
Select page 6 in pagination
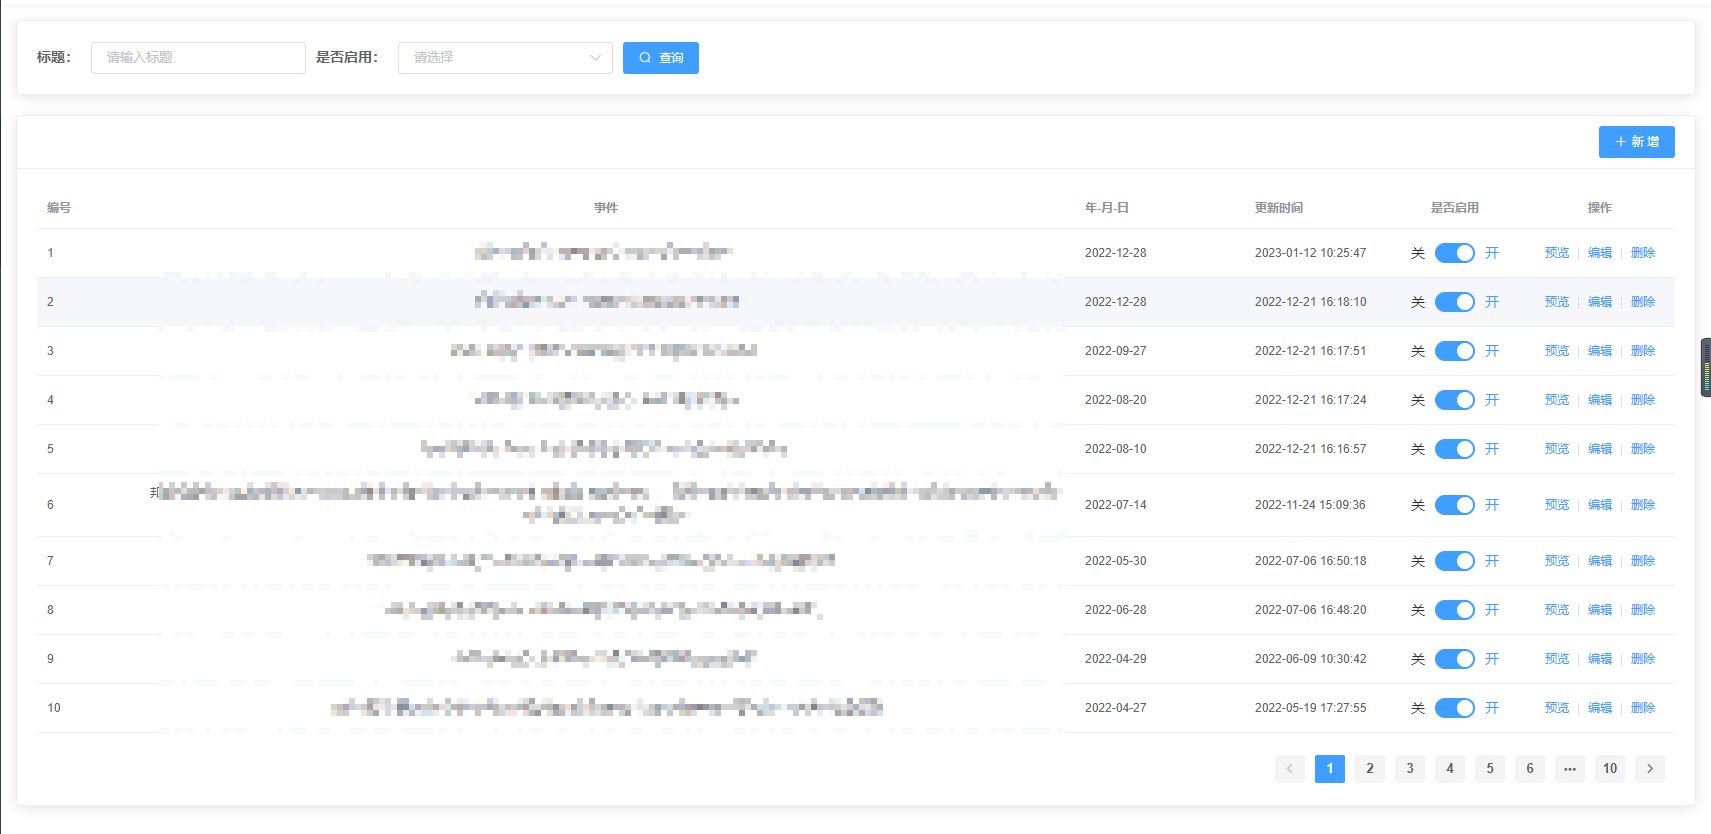[x=1530, y=769]
